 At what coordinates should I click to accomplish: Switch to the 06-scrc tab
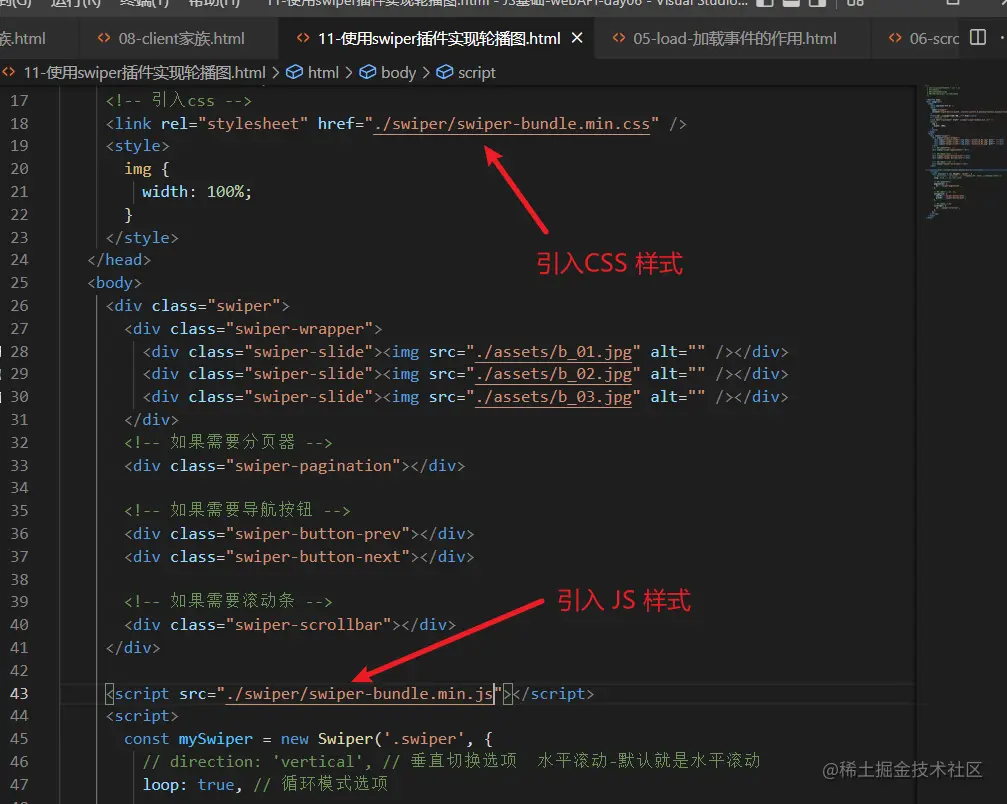point(923,39)
